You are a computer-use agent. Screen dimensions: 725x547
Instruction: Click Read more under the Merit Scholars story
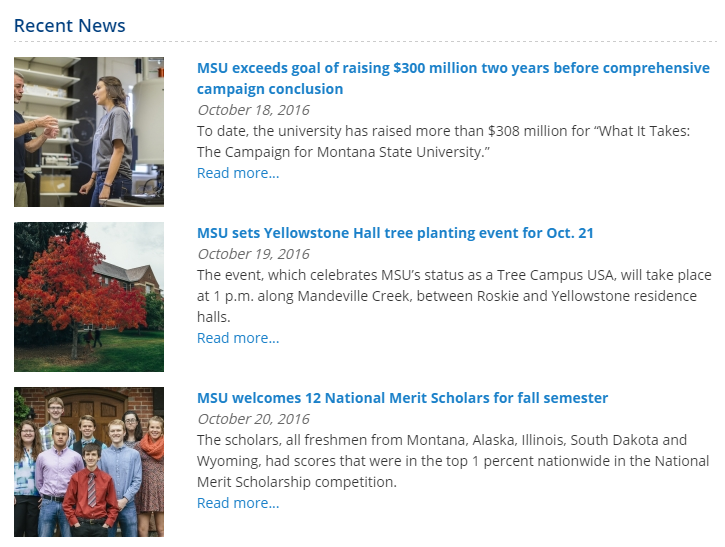click(x=238, y=503)
